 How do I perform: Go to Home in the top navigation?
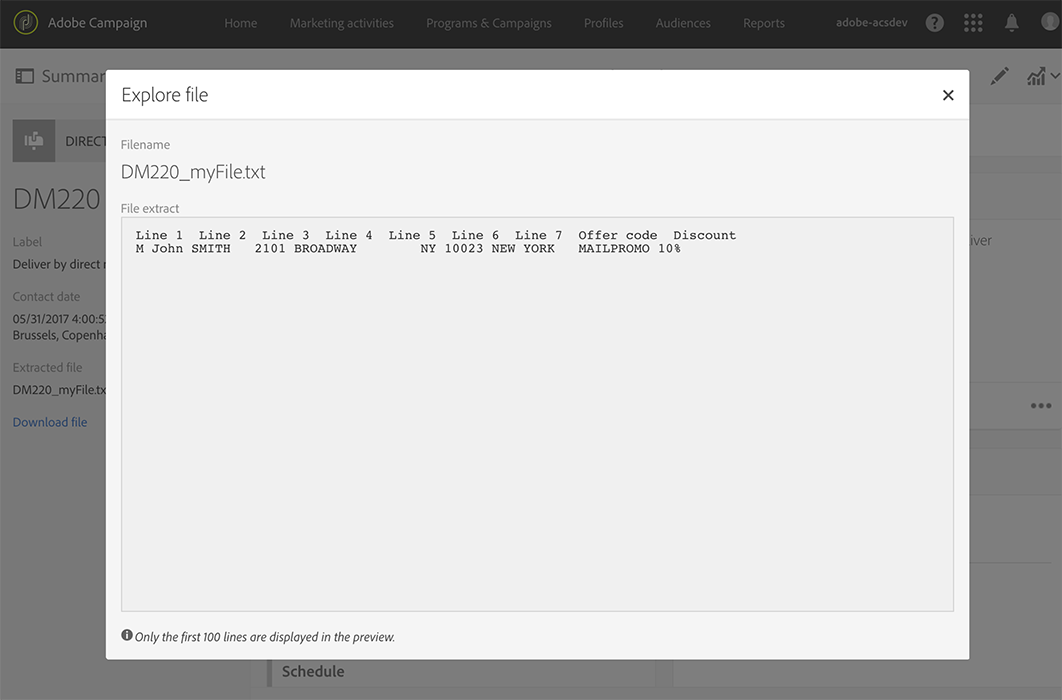tap(240, 23)
